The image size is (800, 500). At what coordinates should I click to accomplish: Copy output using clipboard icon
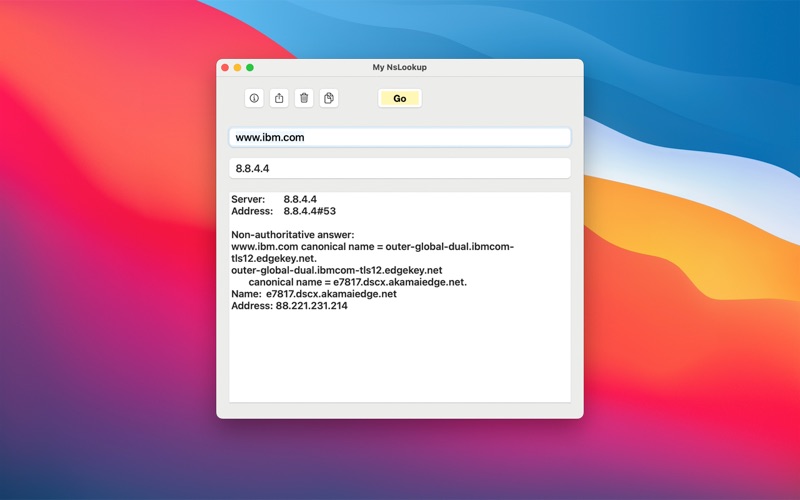click(x=329, y=98)
